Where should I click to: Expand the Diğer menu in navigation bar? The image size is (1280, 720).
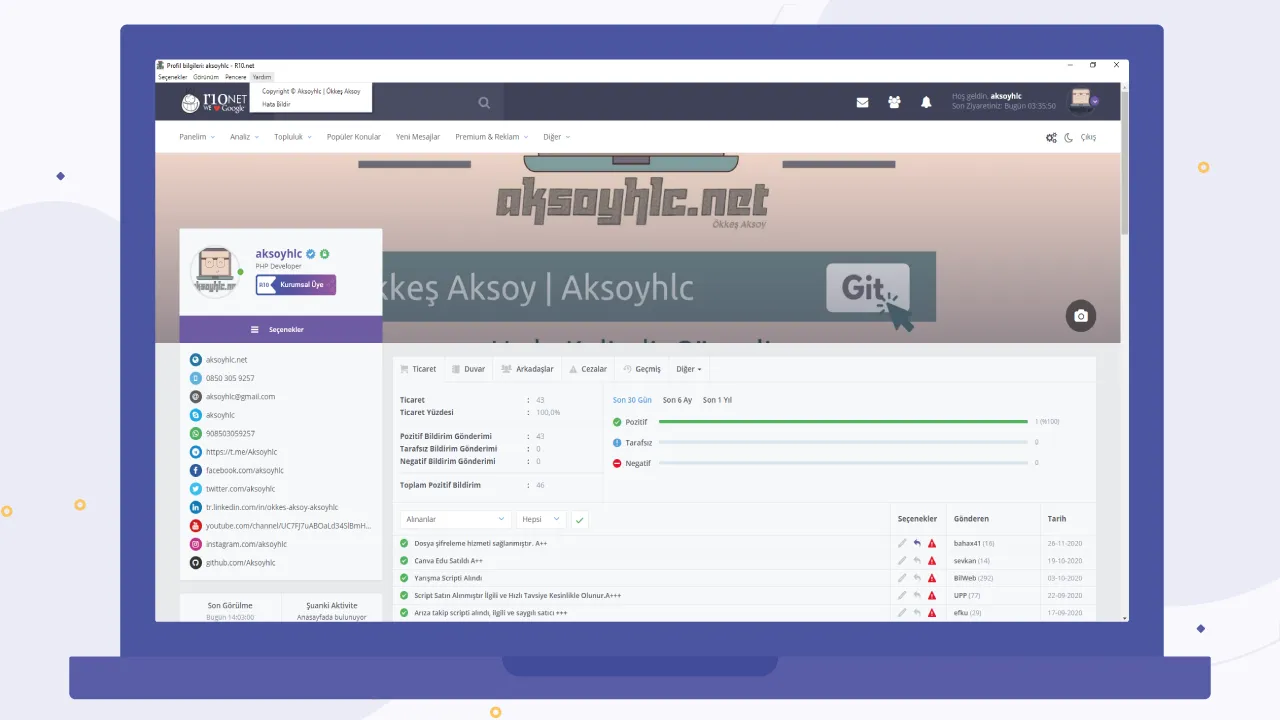(557, 137)
